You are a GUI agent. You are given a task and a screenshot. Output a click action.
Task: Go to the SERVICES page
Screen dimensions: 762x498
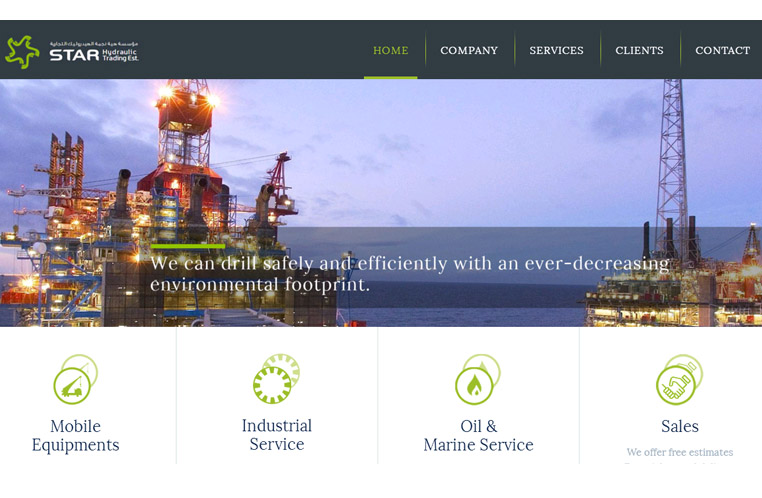(x=556, y=51)
